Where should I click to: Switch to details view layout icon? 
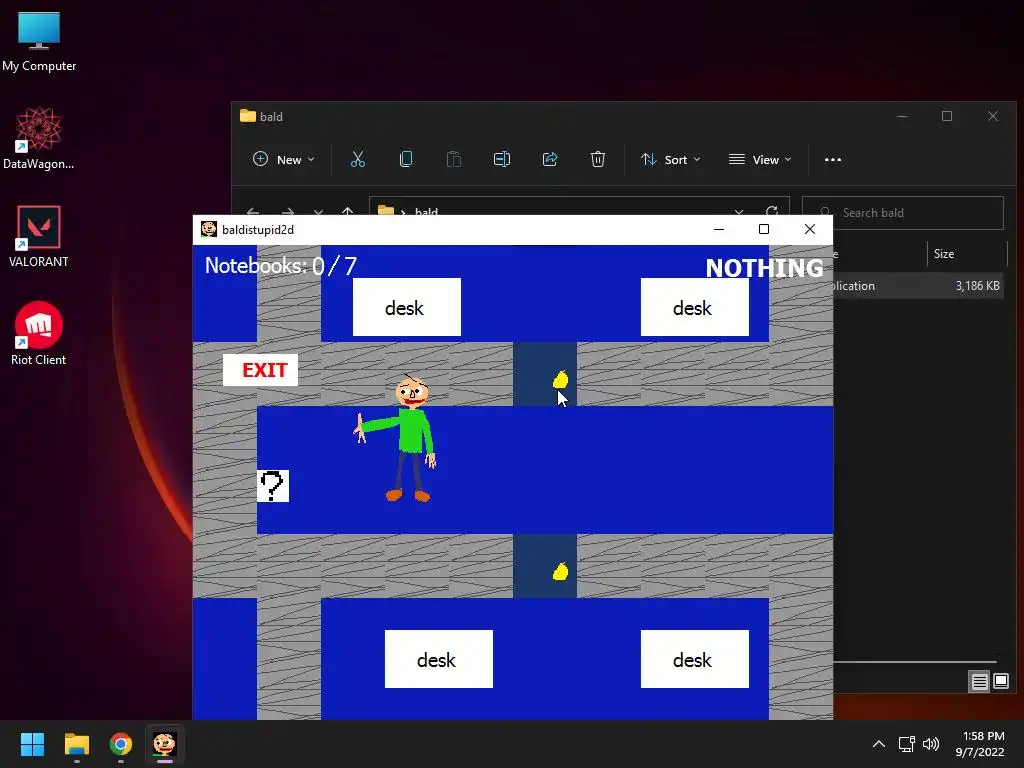[x=980, y=682]
